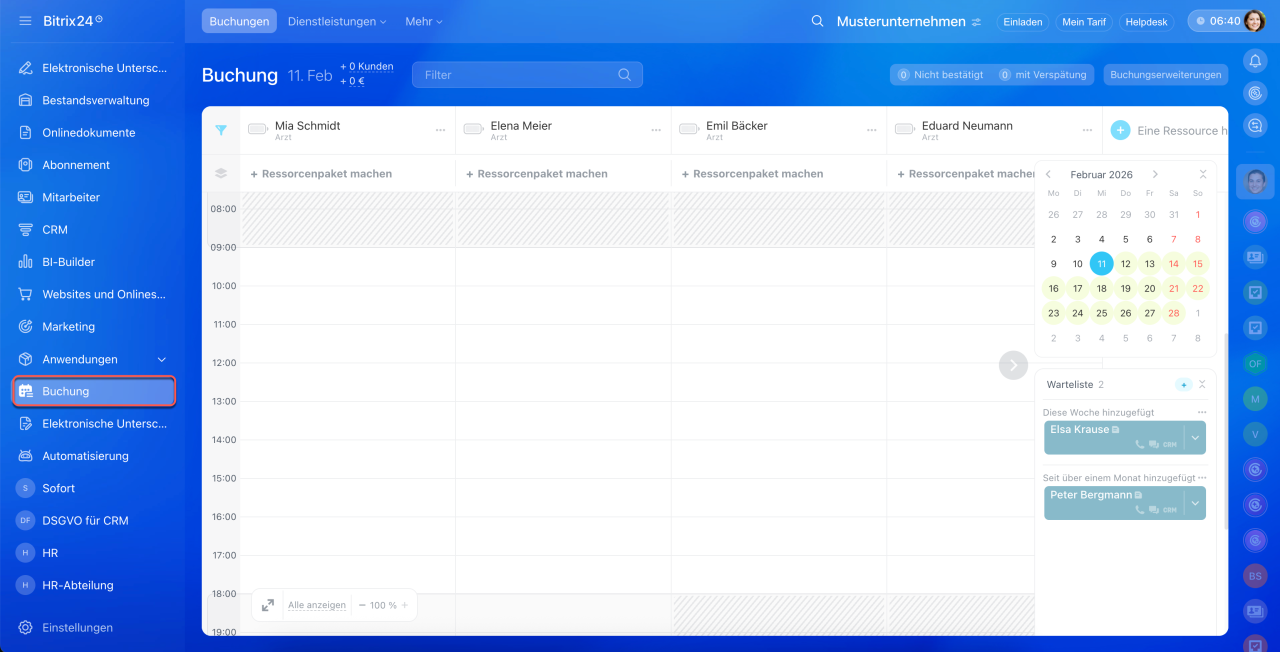1280x652 pixels.
Task: Click the 'Alle anzeigen' link
Action: click(x=317, y=605)
